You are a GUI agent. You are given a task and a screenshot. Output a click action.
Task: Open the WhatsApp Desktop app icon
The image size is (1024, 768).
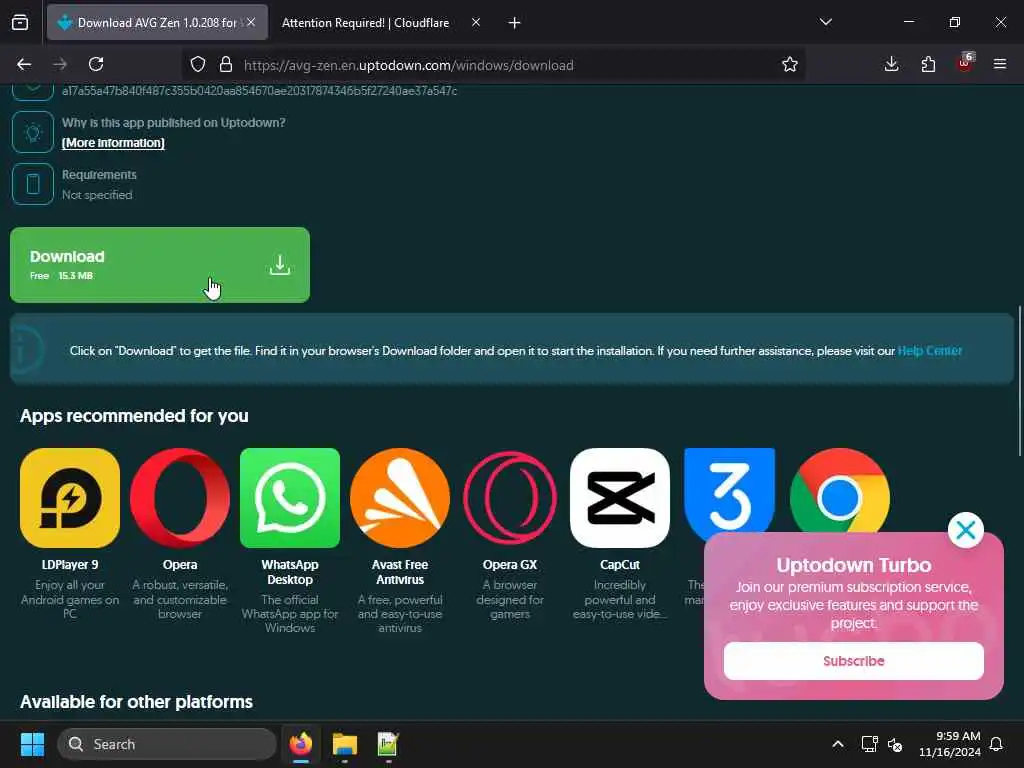click(x=290, y=498)
